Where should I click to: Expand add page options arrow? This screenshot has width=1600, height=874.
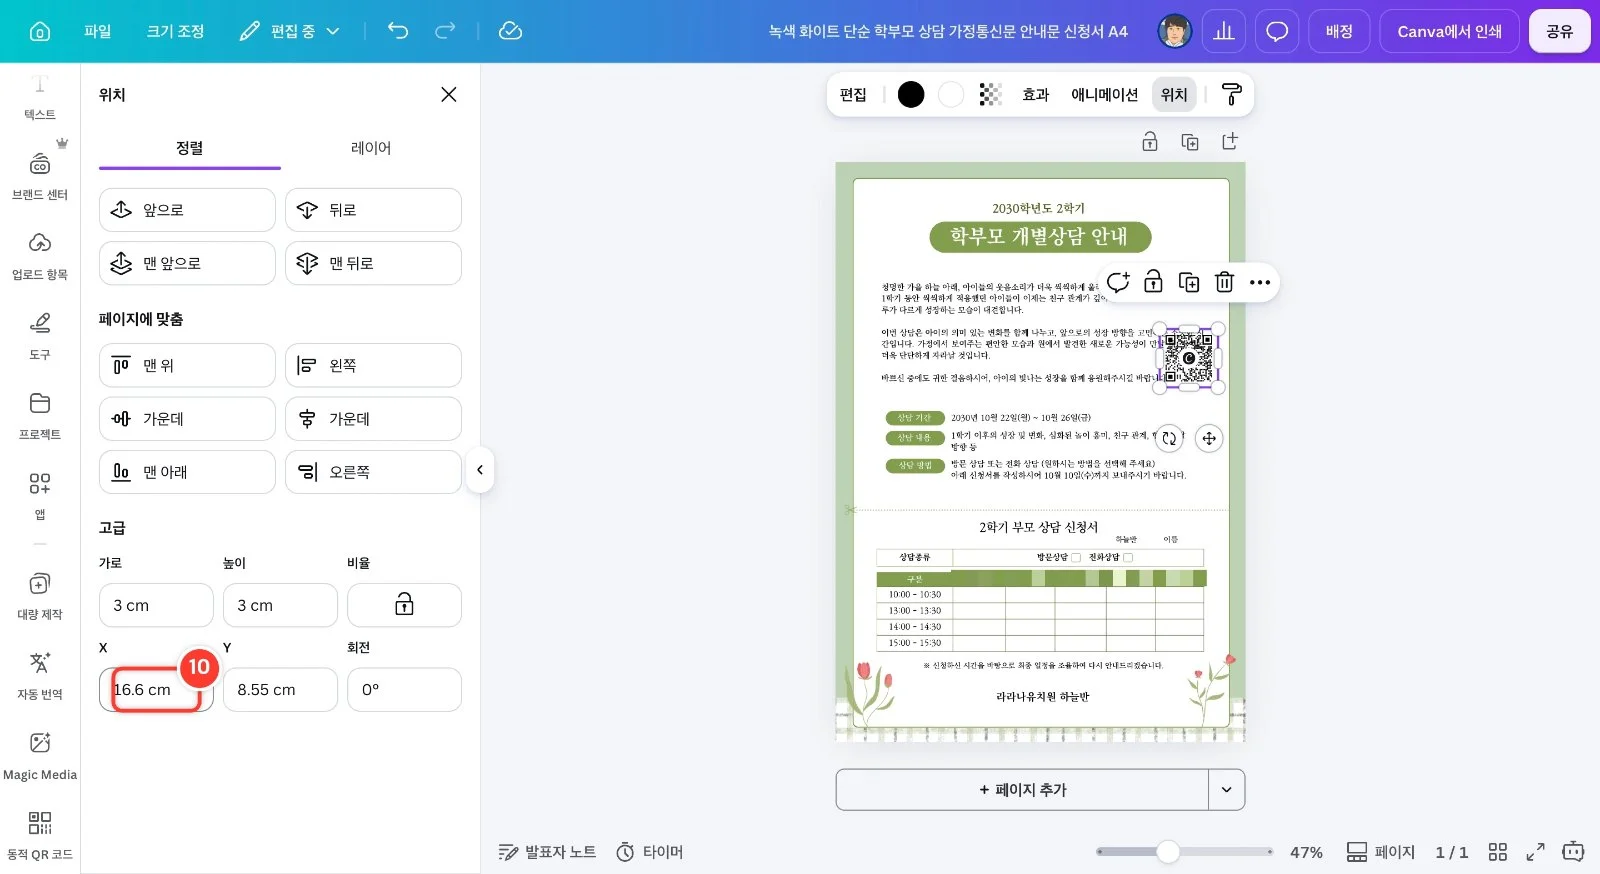pyautogui.click(x=1227, y=790)
